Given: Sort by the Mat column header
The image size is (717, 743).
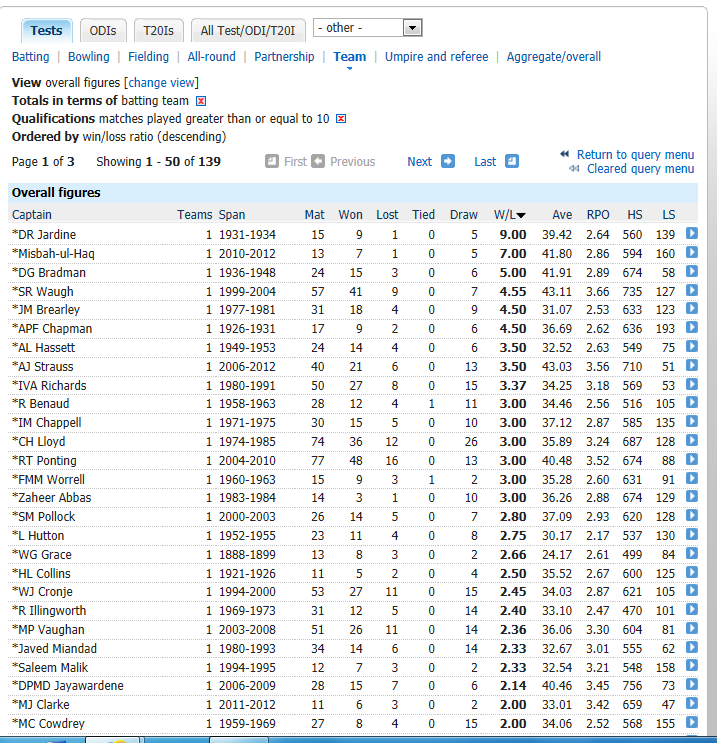Looking at the screenshot, I should pyautogui.click(x=315, y=215).
